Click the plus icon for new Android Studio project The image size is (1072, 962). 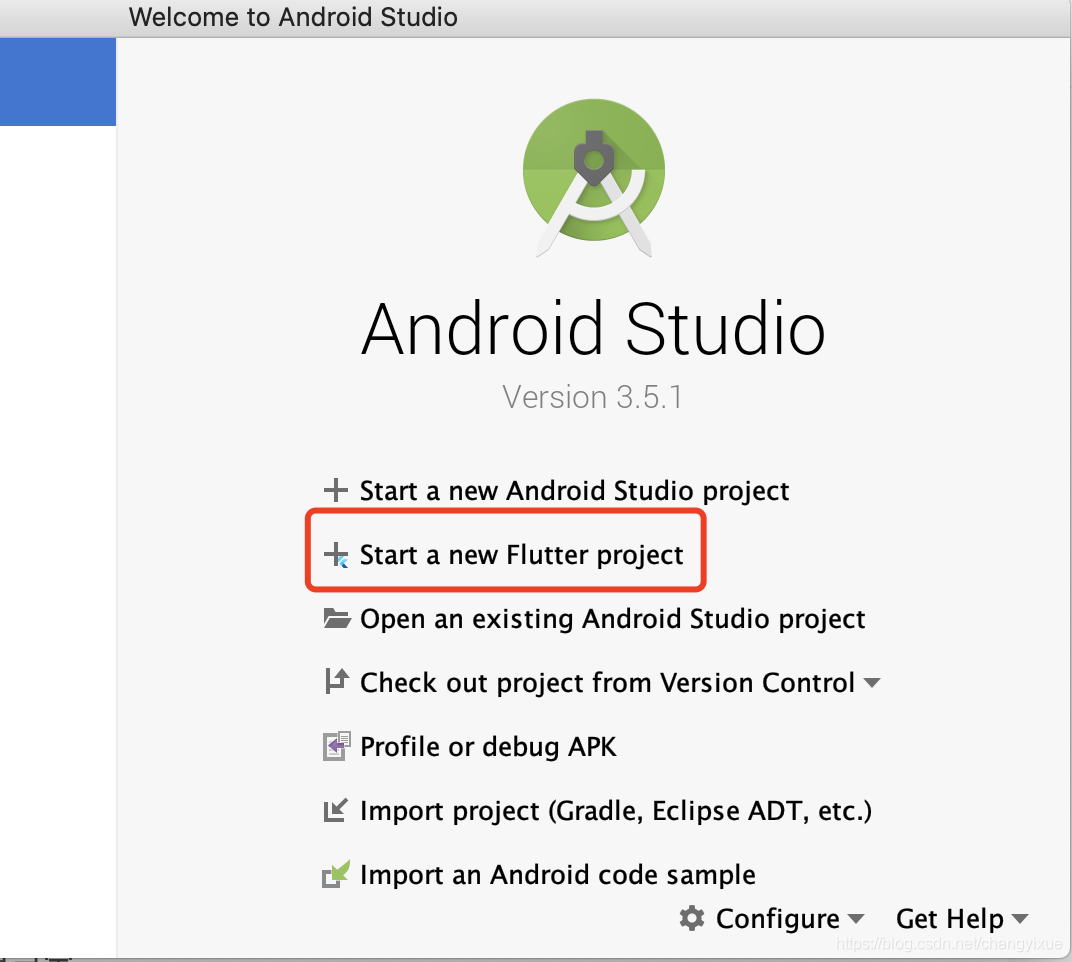pyautogui.click(x=336, y=490)
